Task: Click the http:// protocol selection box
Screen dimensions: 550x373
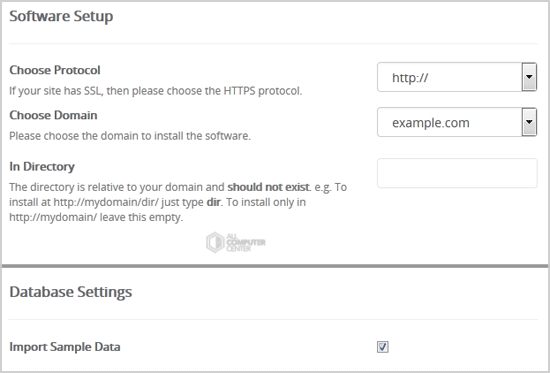Action: click(x=457, y=77)
